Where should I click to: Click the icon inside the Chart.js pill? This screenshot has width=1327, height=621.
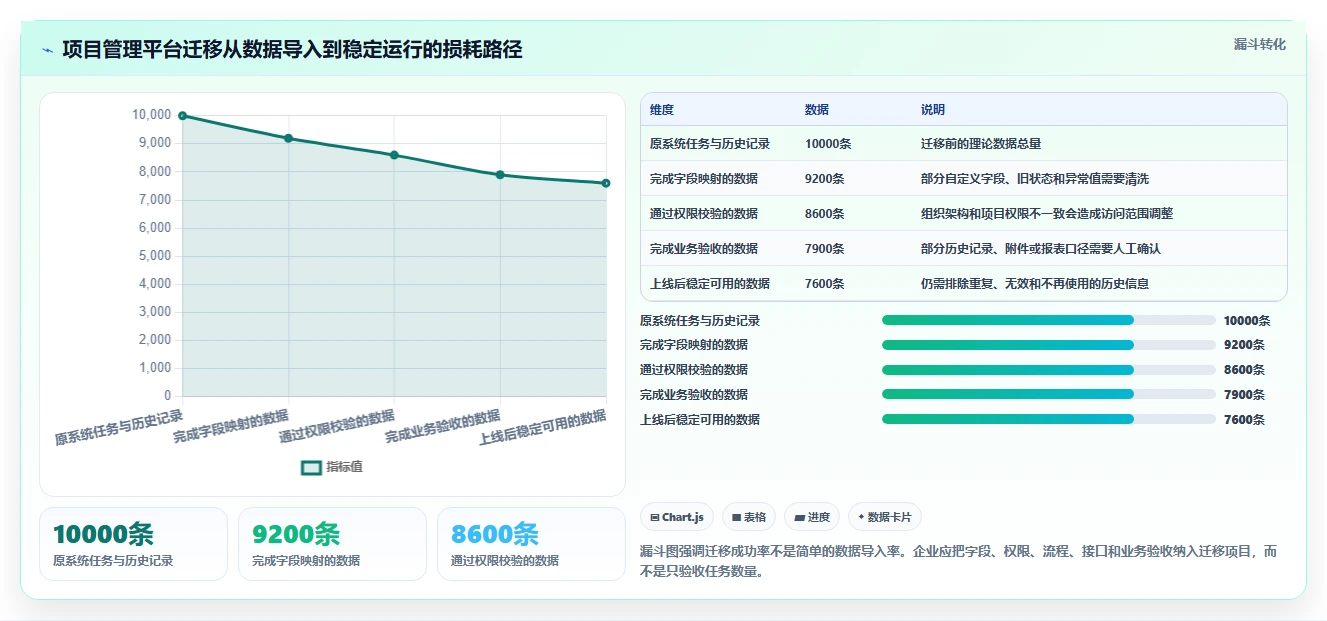click(x=654, y=518)
